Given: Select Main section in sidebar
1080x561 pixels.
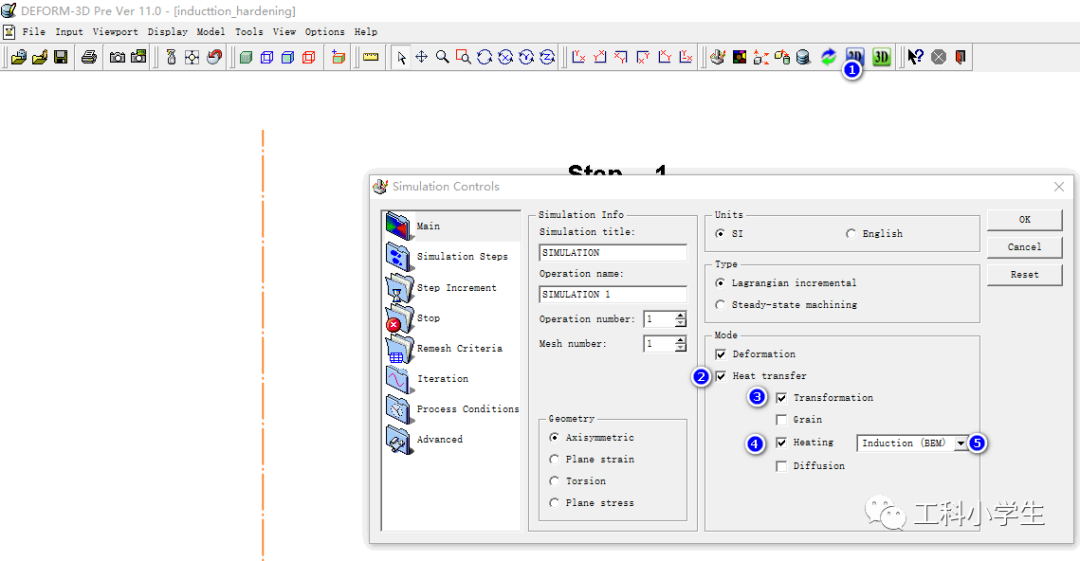Looking at the screenshot, I should [451, 226].
